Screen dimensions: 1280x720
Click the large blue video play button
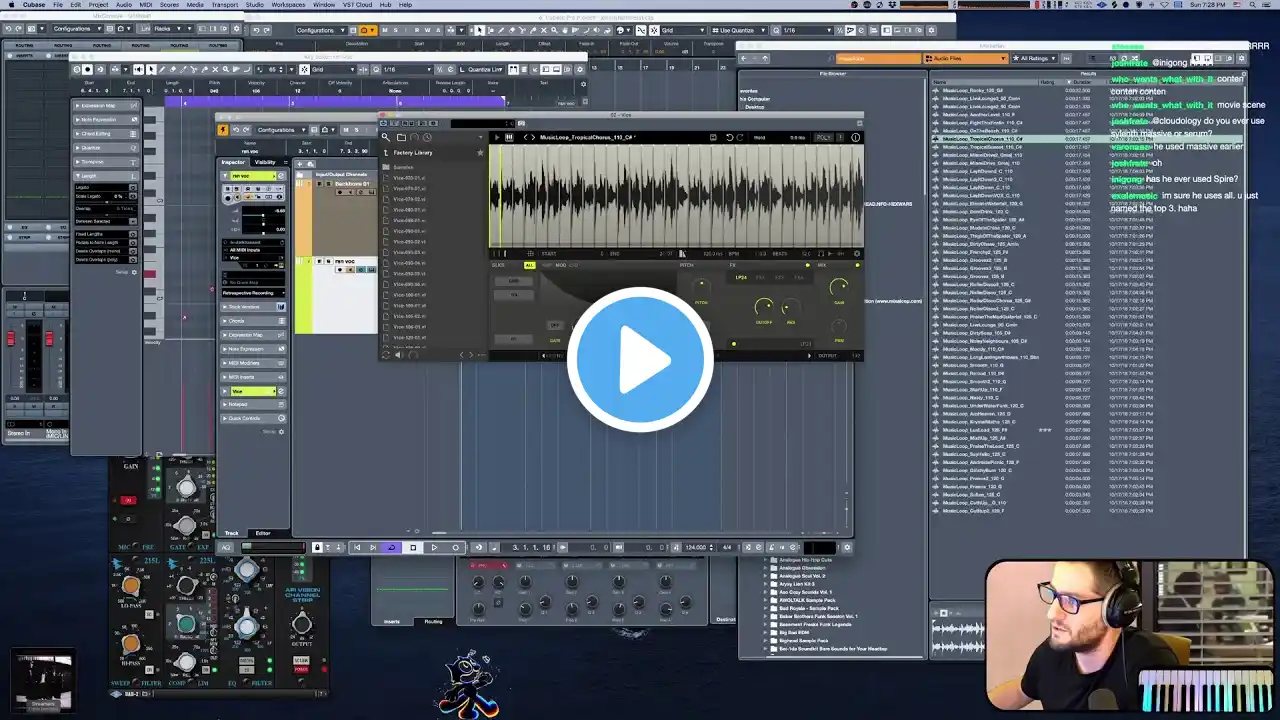(640, 360)
